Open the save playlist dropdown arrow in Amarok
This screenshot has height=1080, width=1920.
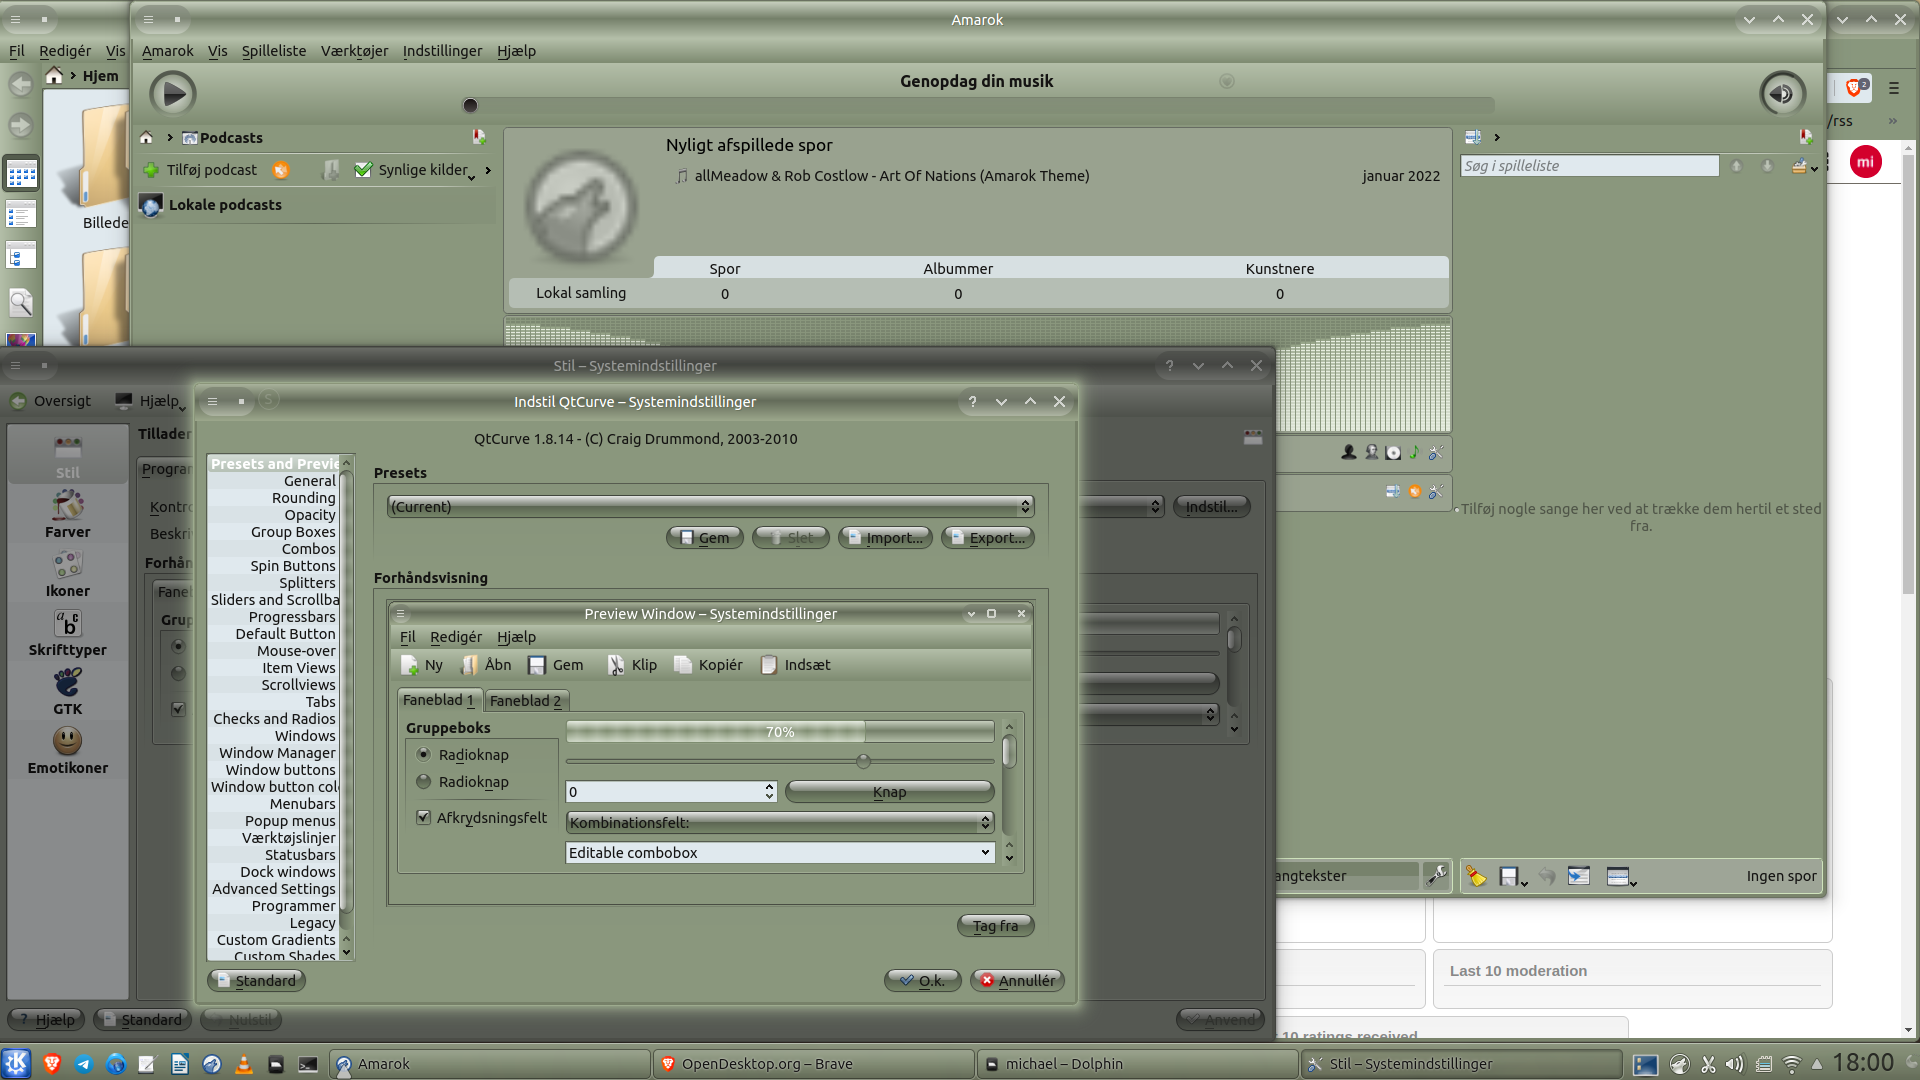click(x=1524, y=882)
